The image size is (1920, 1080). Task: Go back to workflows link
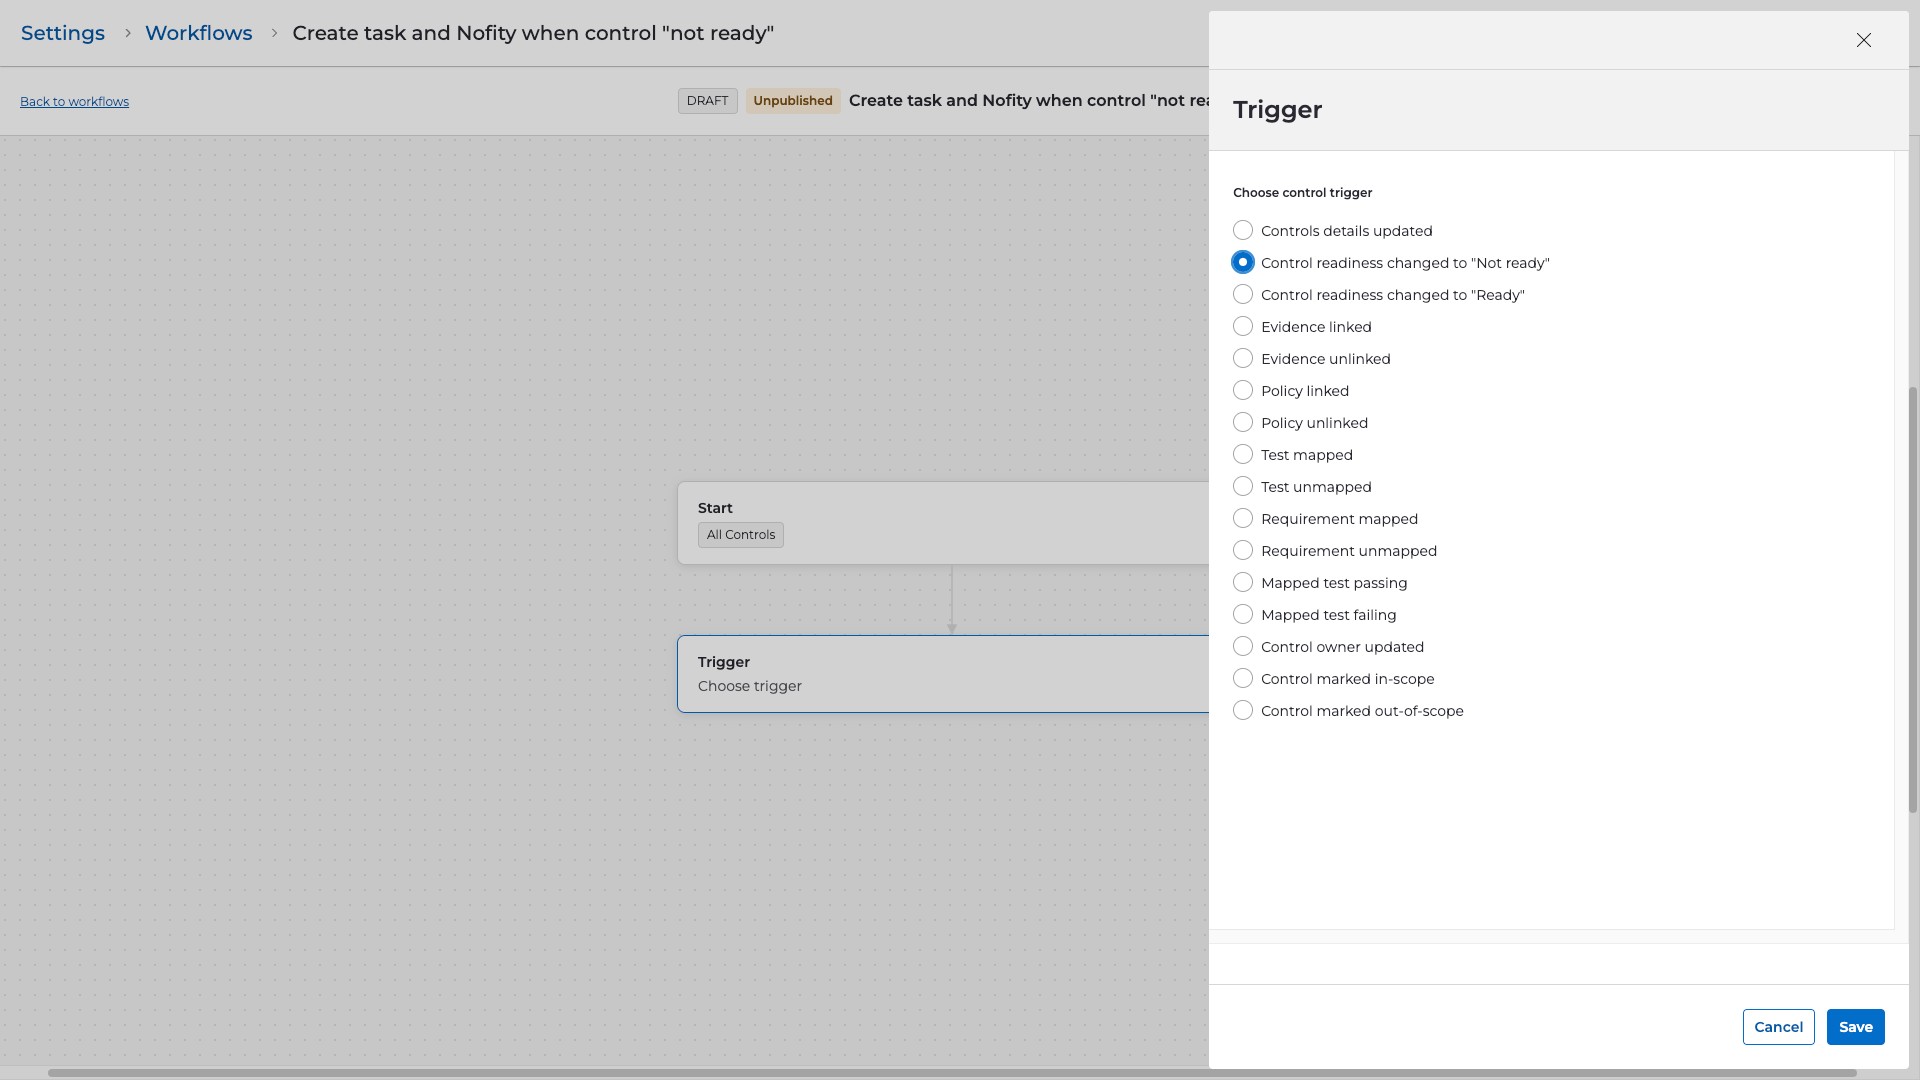pos(74,102)
